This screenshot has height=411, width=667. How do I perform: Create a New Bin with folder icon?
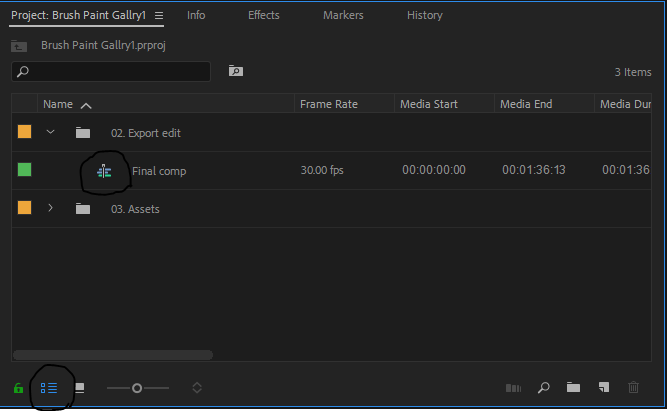point(573,387)
